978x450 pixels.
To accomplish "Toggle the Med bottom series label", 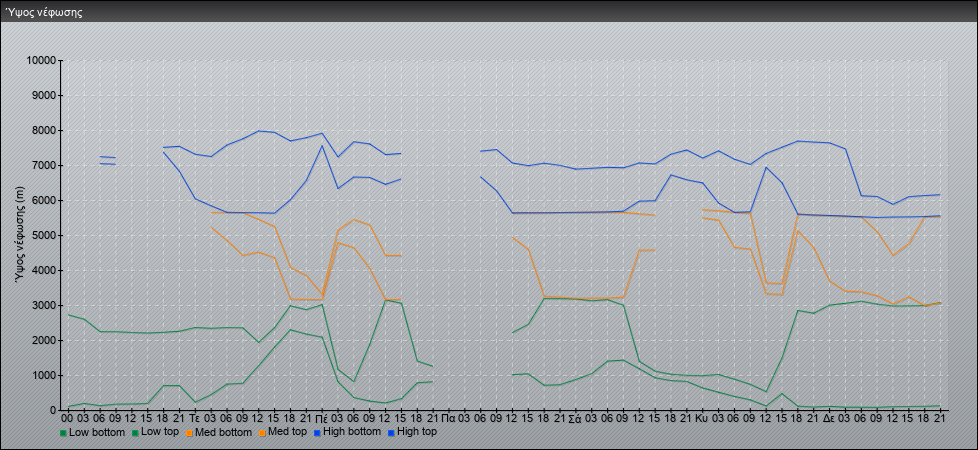I will tap(226, 433).
